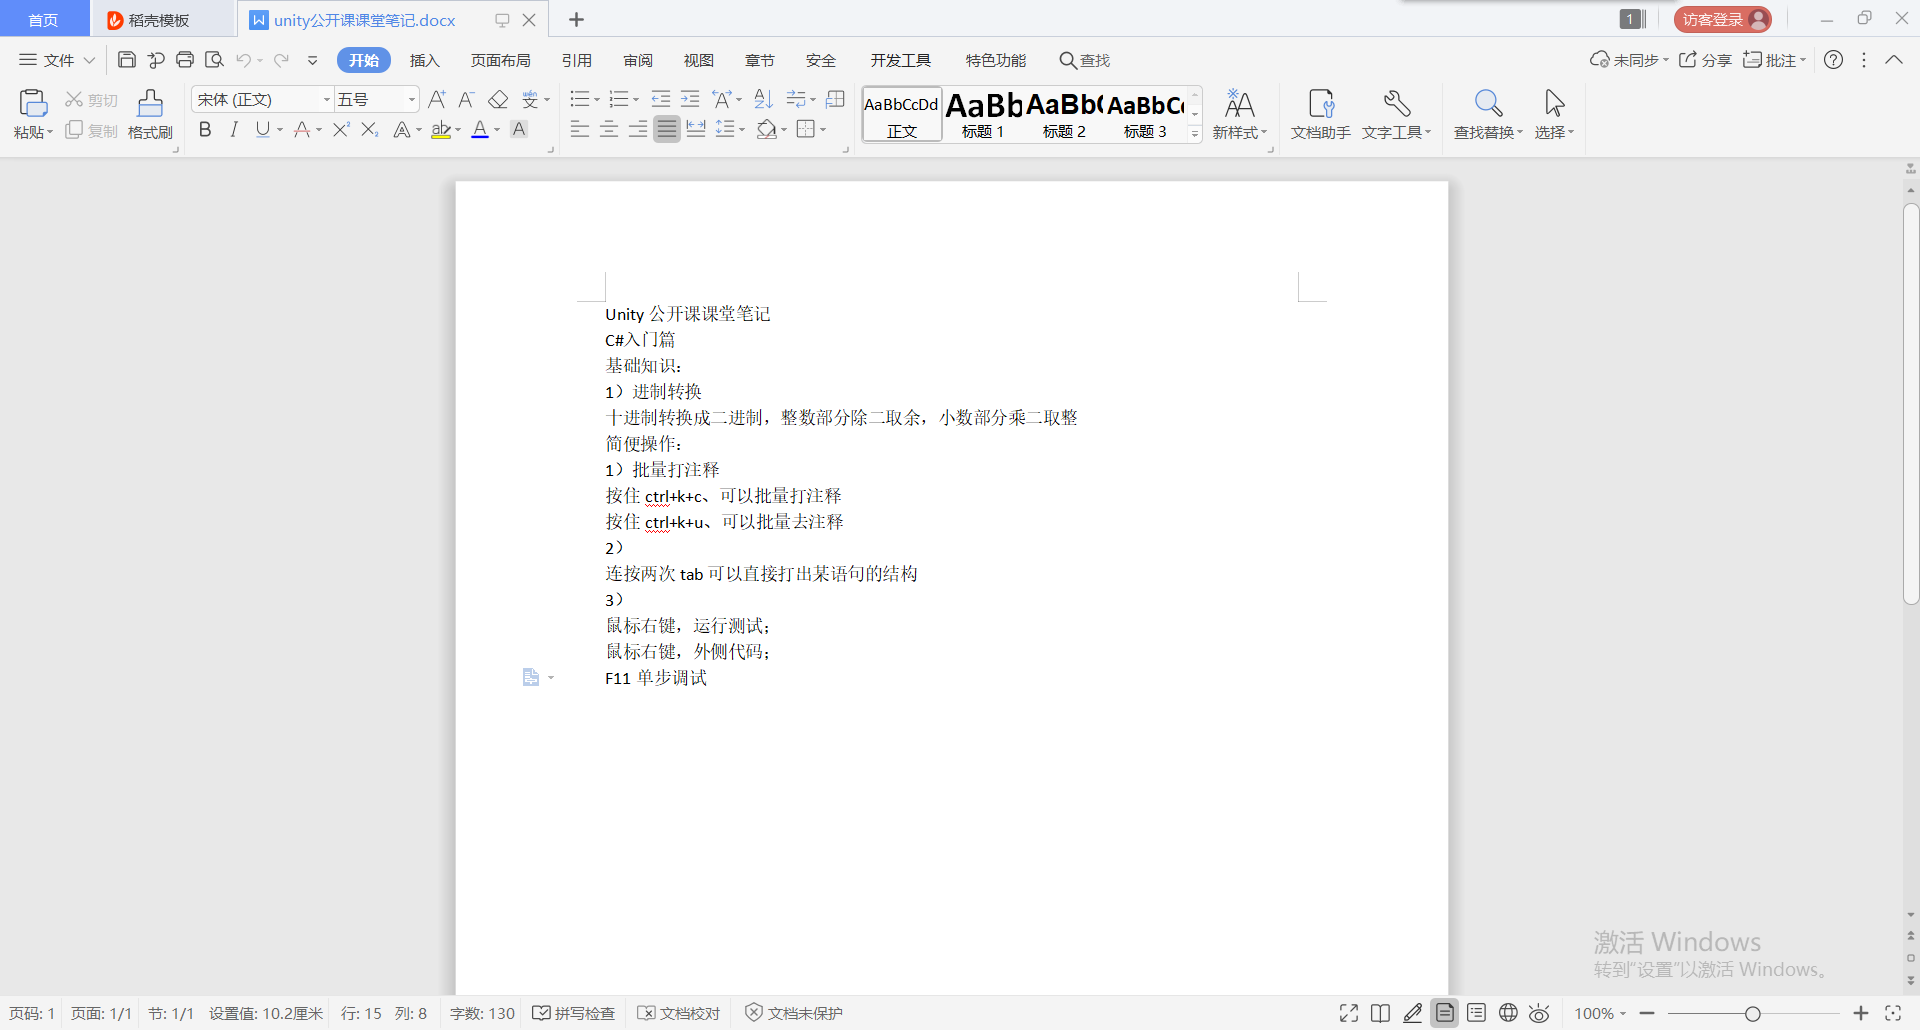Click the Print icon
This screenshot has height=1030, width=1920.
pyautogui.click(x=185, y=60)
